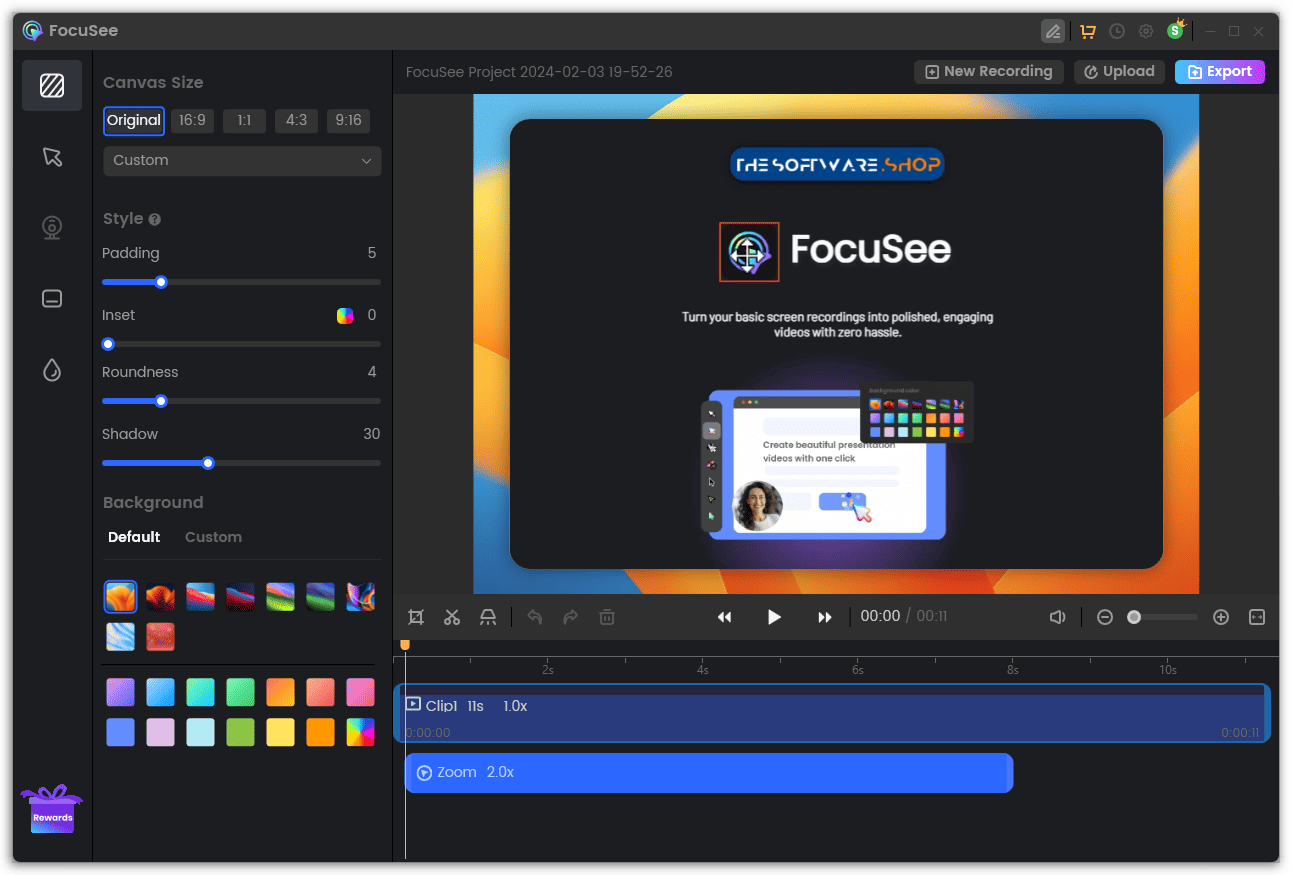The image size is (1292, 875).
Task: Choose the yellow background swatch
Action: click(280, 732)
